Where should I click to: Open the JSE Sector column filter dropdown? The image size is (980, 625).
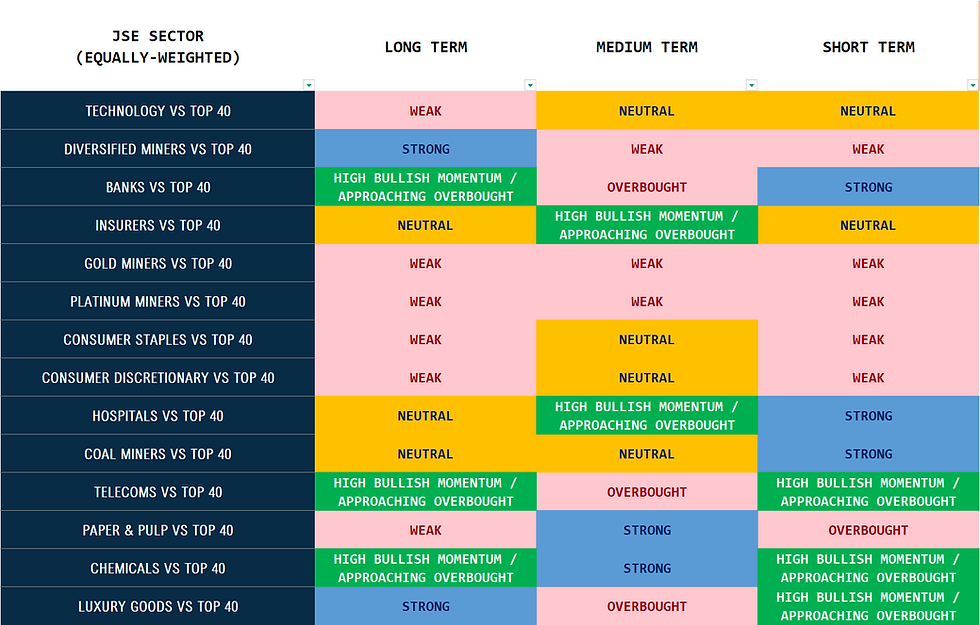pos(309,85)
